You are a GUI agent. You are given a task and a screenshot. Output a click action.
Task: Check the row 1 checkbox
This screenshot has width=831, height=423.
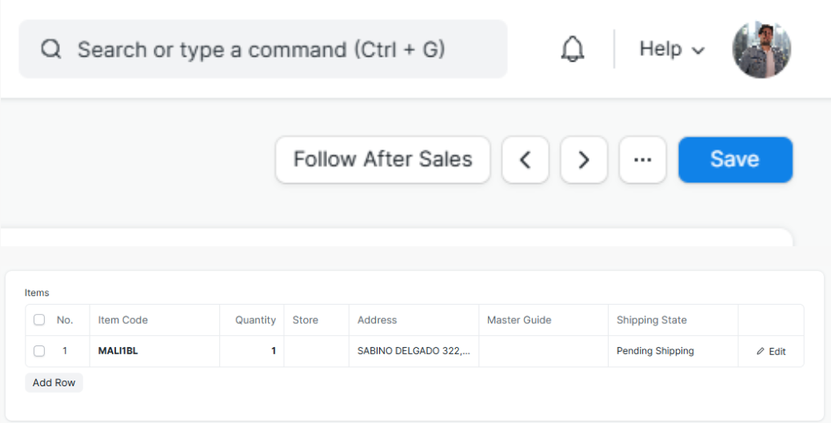click(x=39, y=351)
